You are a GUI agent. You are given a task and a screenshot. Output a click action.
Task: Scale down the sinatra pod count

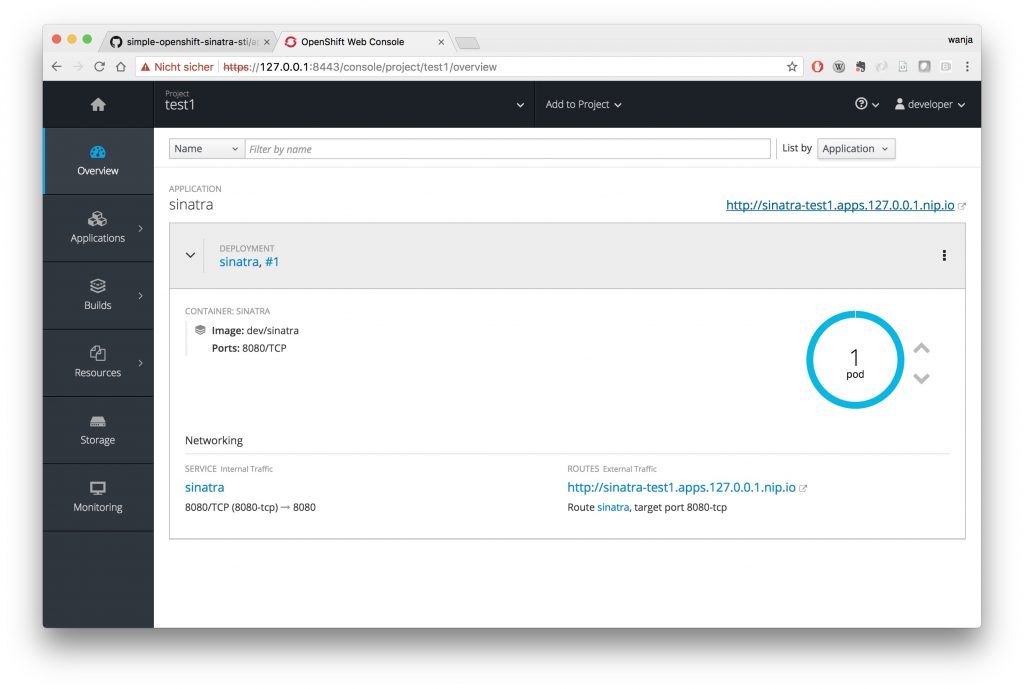click(921, 378)
